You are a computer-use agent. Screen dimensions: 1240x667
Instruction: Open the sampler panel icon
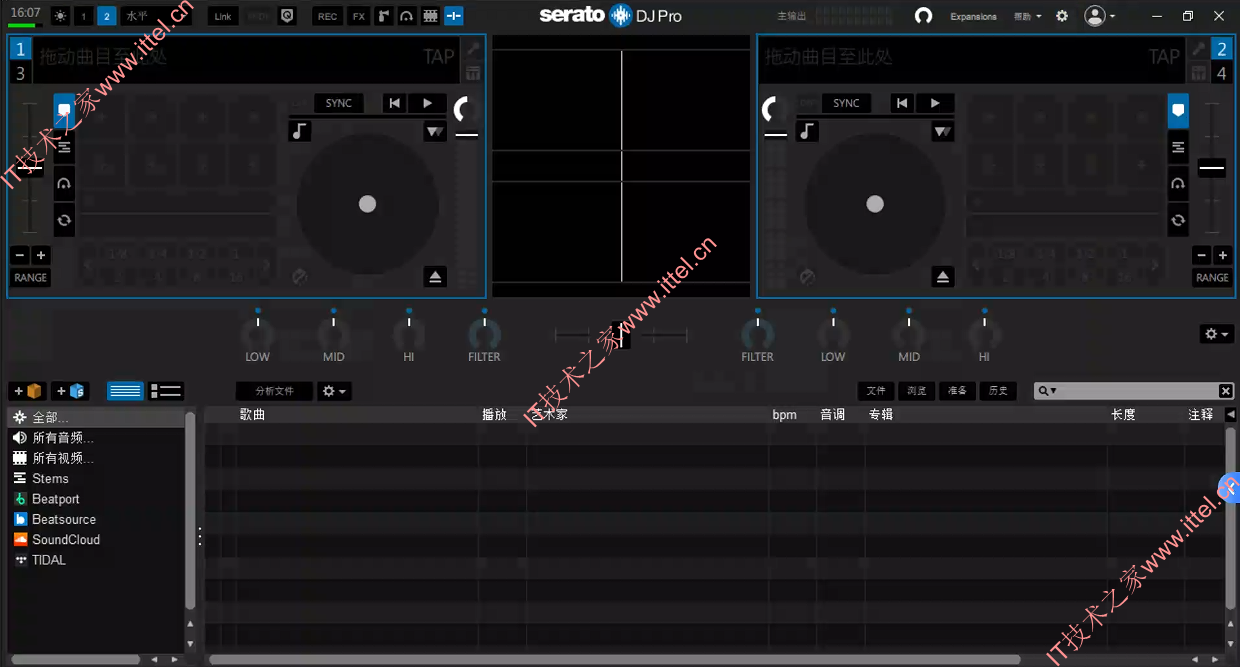click(x=383, y=16)
